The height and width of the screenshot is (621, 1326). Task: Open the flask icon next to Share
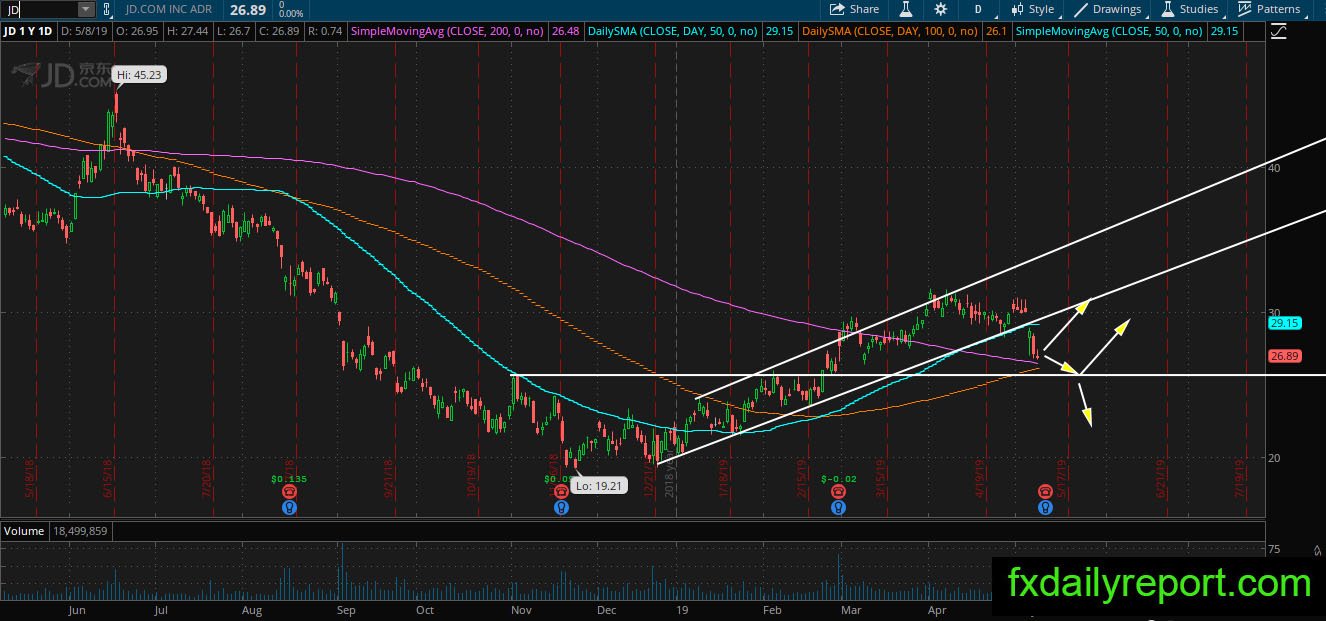tap(906, 9)
